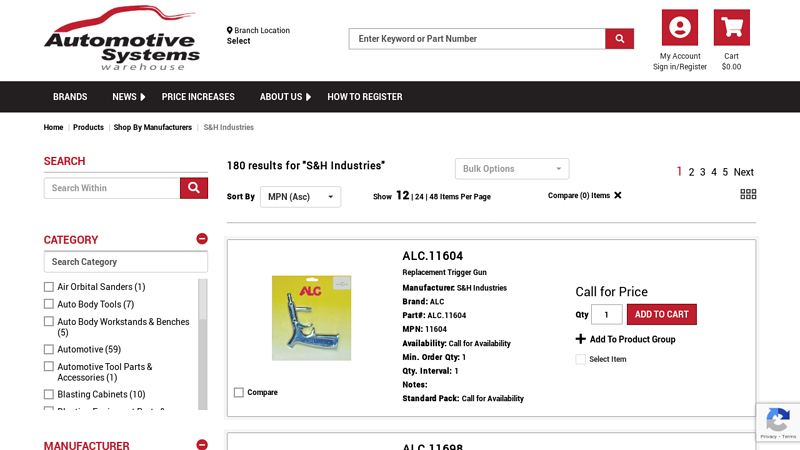Go to results page 2
Image resolution: width=800 pixels, height=450 pixels.
click(x=691, y=172)
